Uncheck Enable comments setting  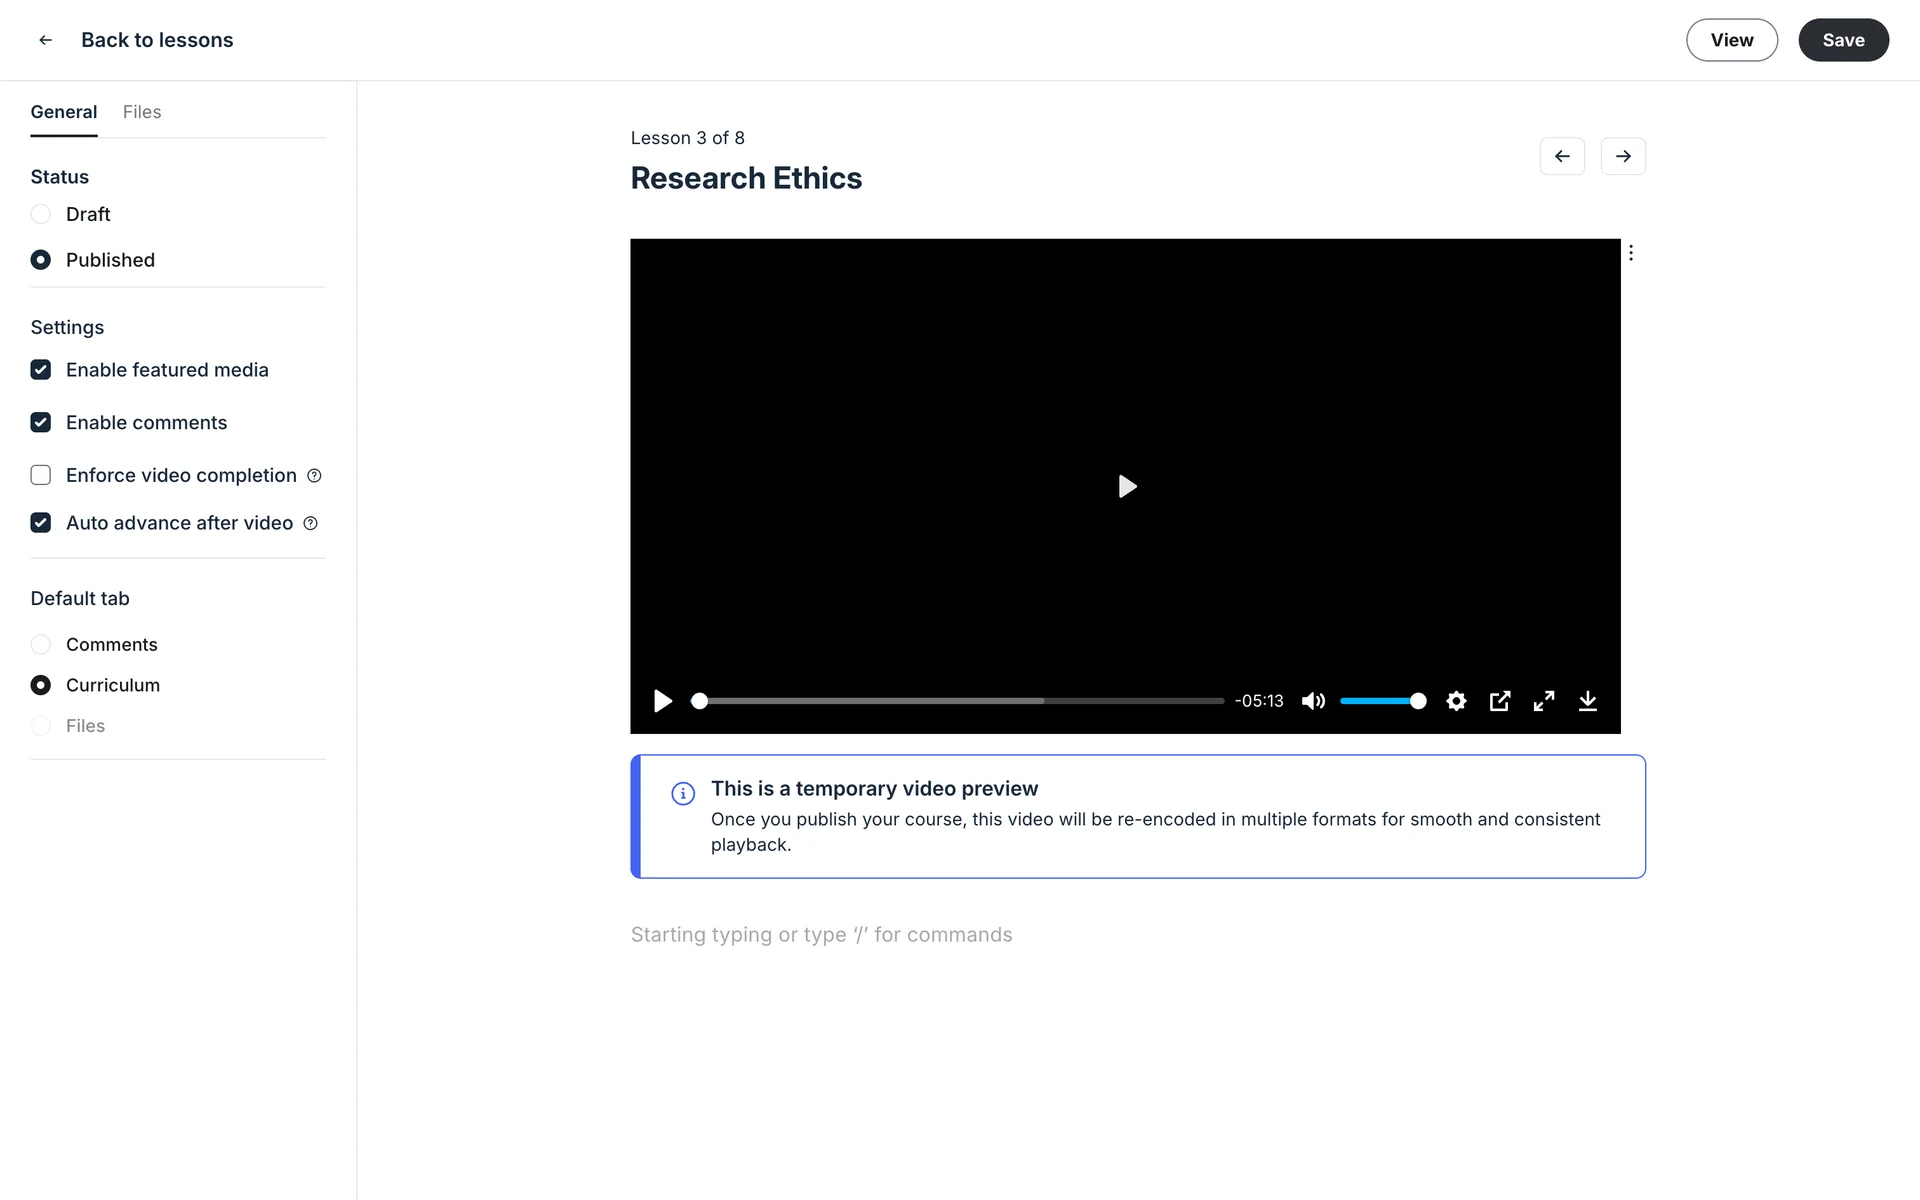[41, 423]
